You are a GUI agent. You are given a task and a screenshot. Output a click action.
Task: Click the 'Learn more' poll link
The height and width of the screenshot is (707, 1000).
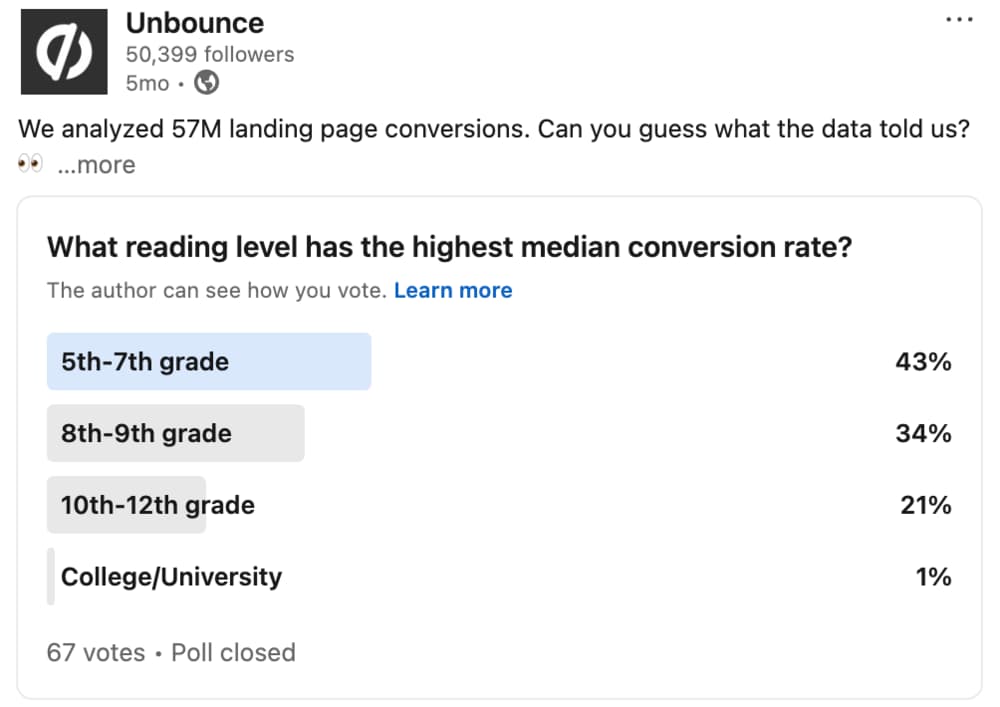pos(453,291)
